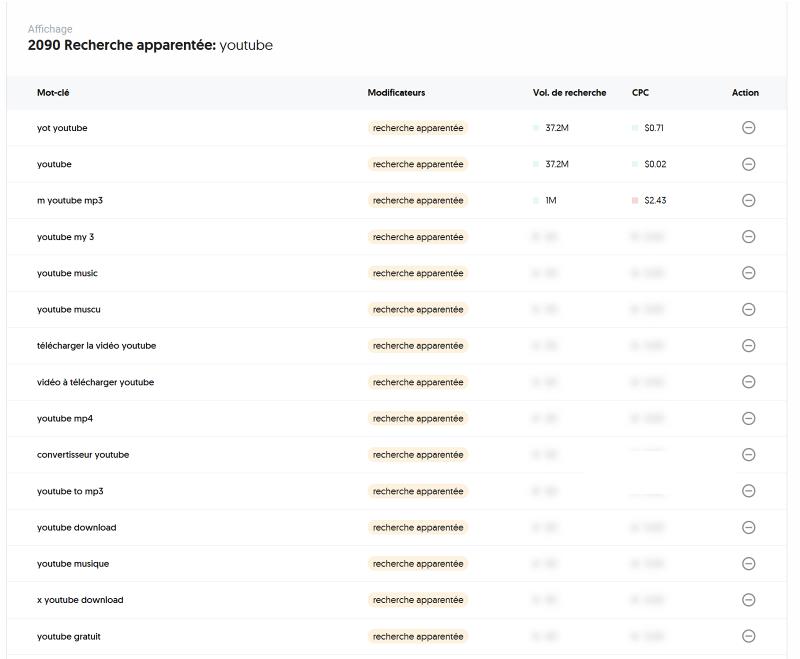Select the keyword text 'youtube' in second row

pyautogui.click(x=54, y=164)
